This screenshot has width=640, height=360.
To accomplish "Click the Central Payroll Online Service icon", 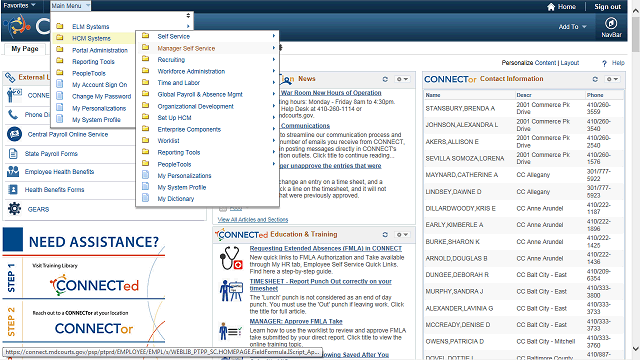I will (14, 134).
